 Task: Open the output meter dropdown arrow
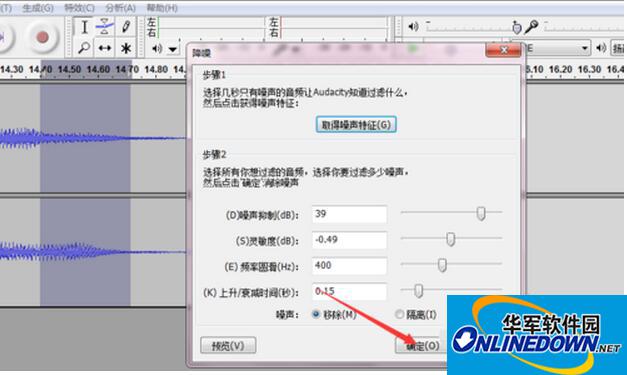(173, 50)
